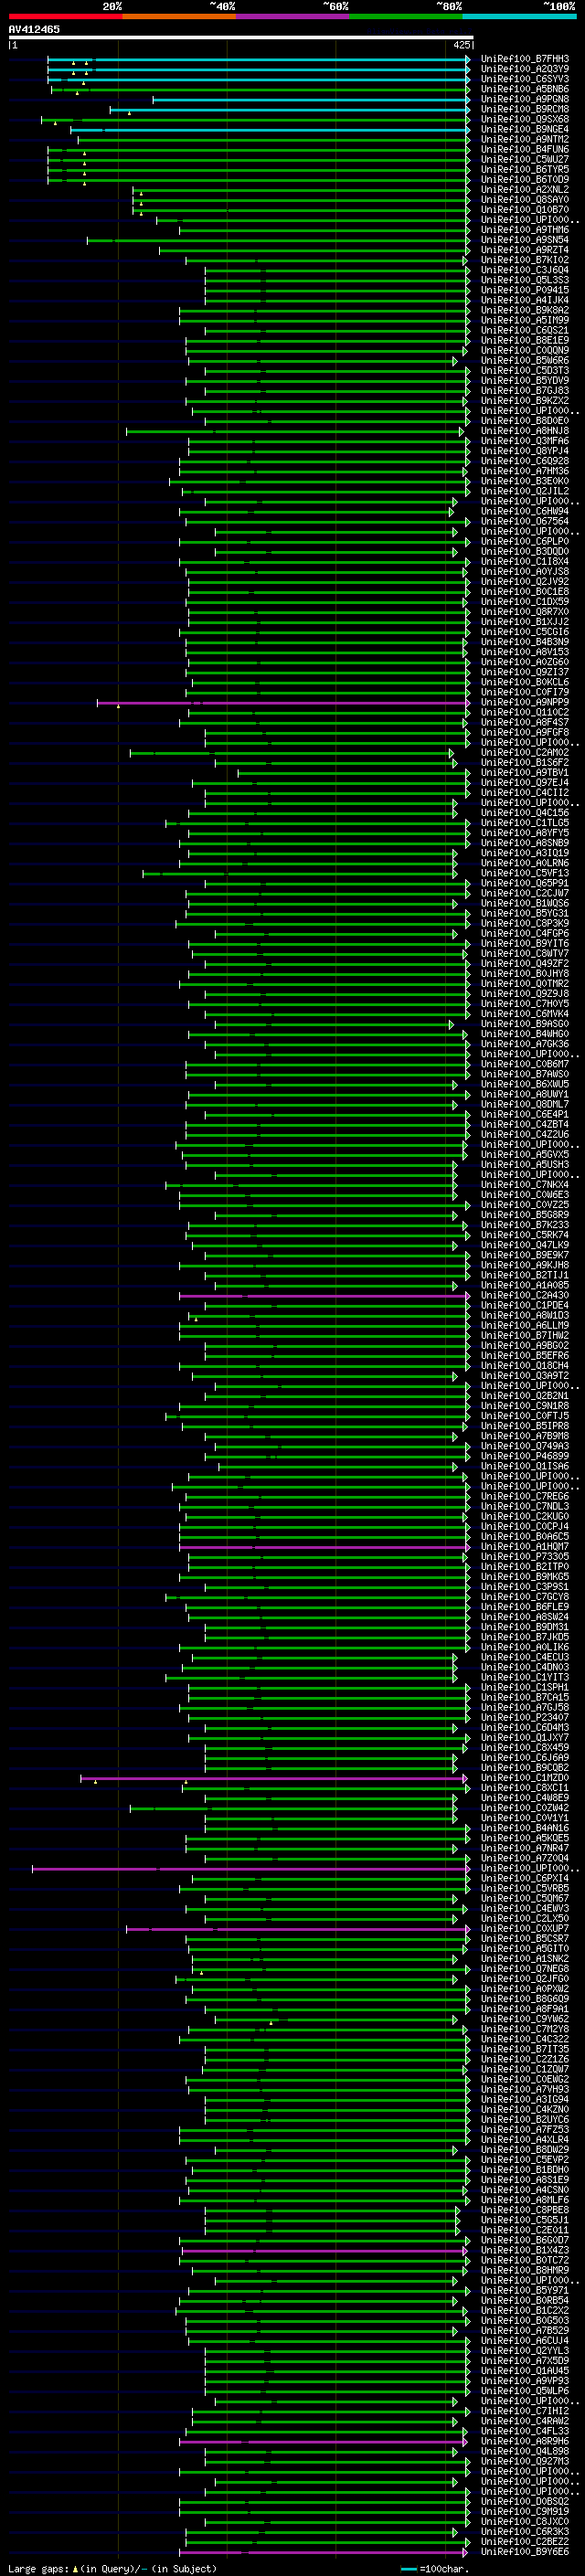
Task: Select hit label UniRef100_Q47LK9
Action: point(525,1245)
